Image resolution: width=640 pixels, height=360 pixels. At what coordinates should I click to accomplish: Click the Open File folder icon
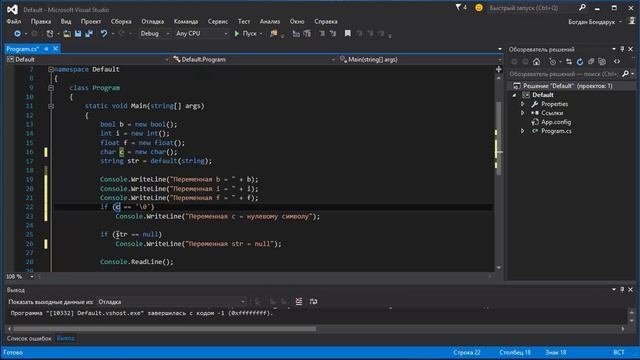(x=67, y=33)
